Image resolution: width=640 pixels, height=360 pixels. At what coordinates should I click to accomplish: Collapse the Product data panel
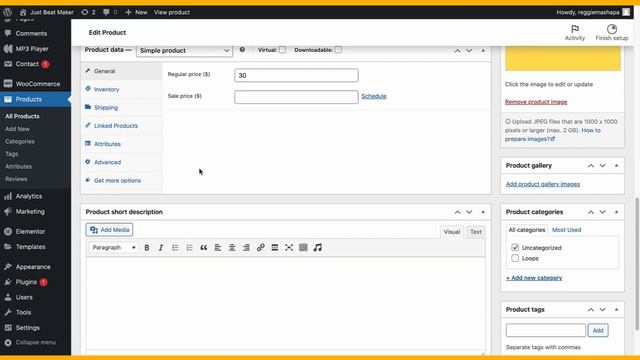pos(483,51)
